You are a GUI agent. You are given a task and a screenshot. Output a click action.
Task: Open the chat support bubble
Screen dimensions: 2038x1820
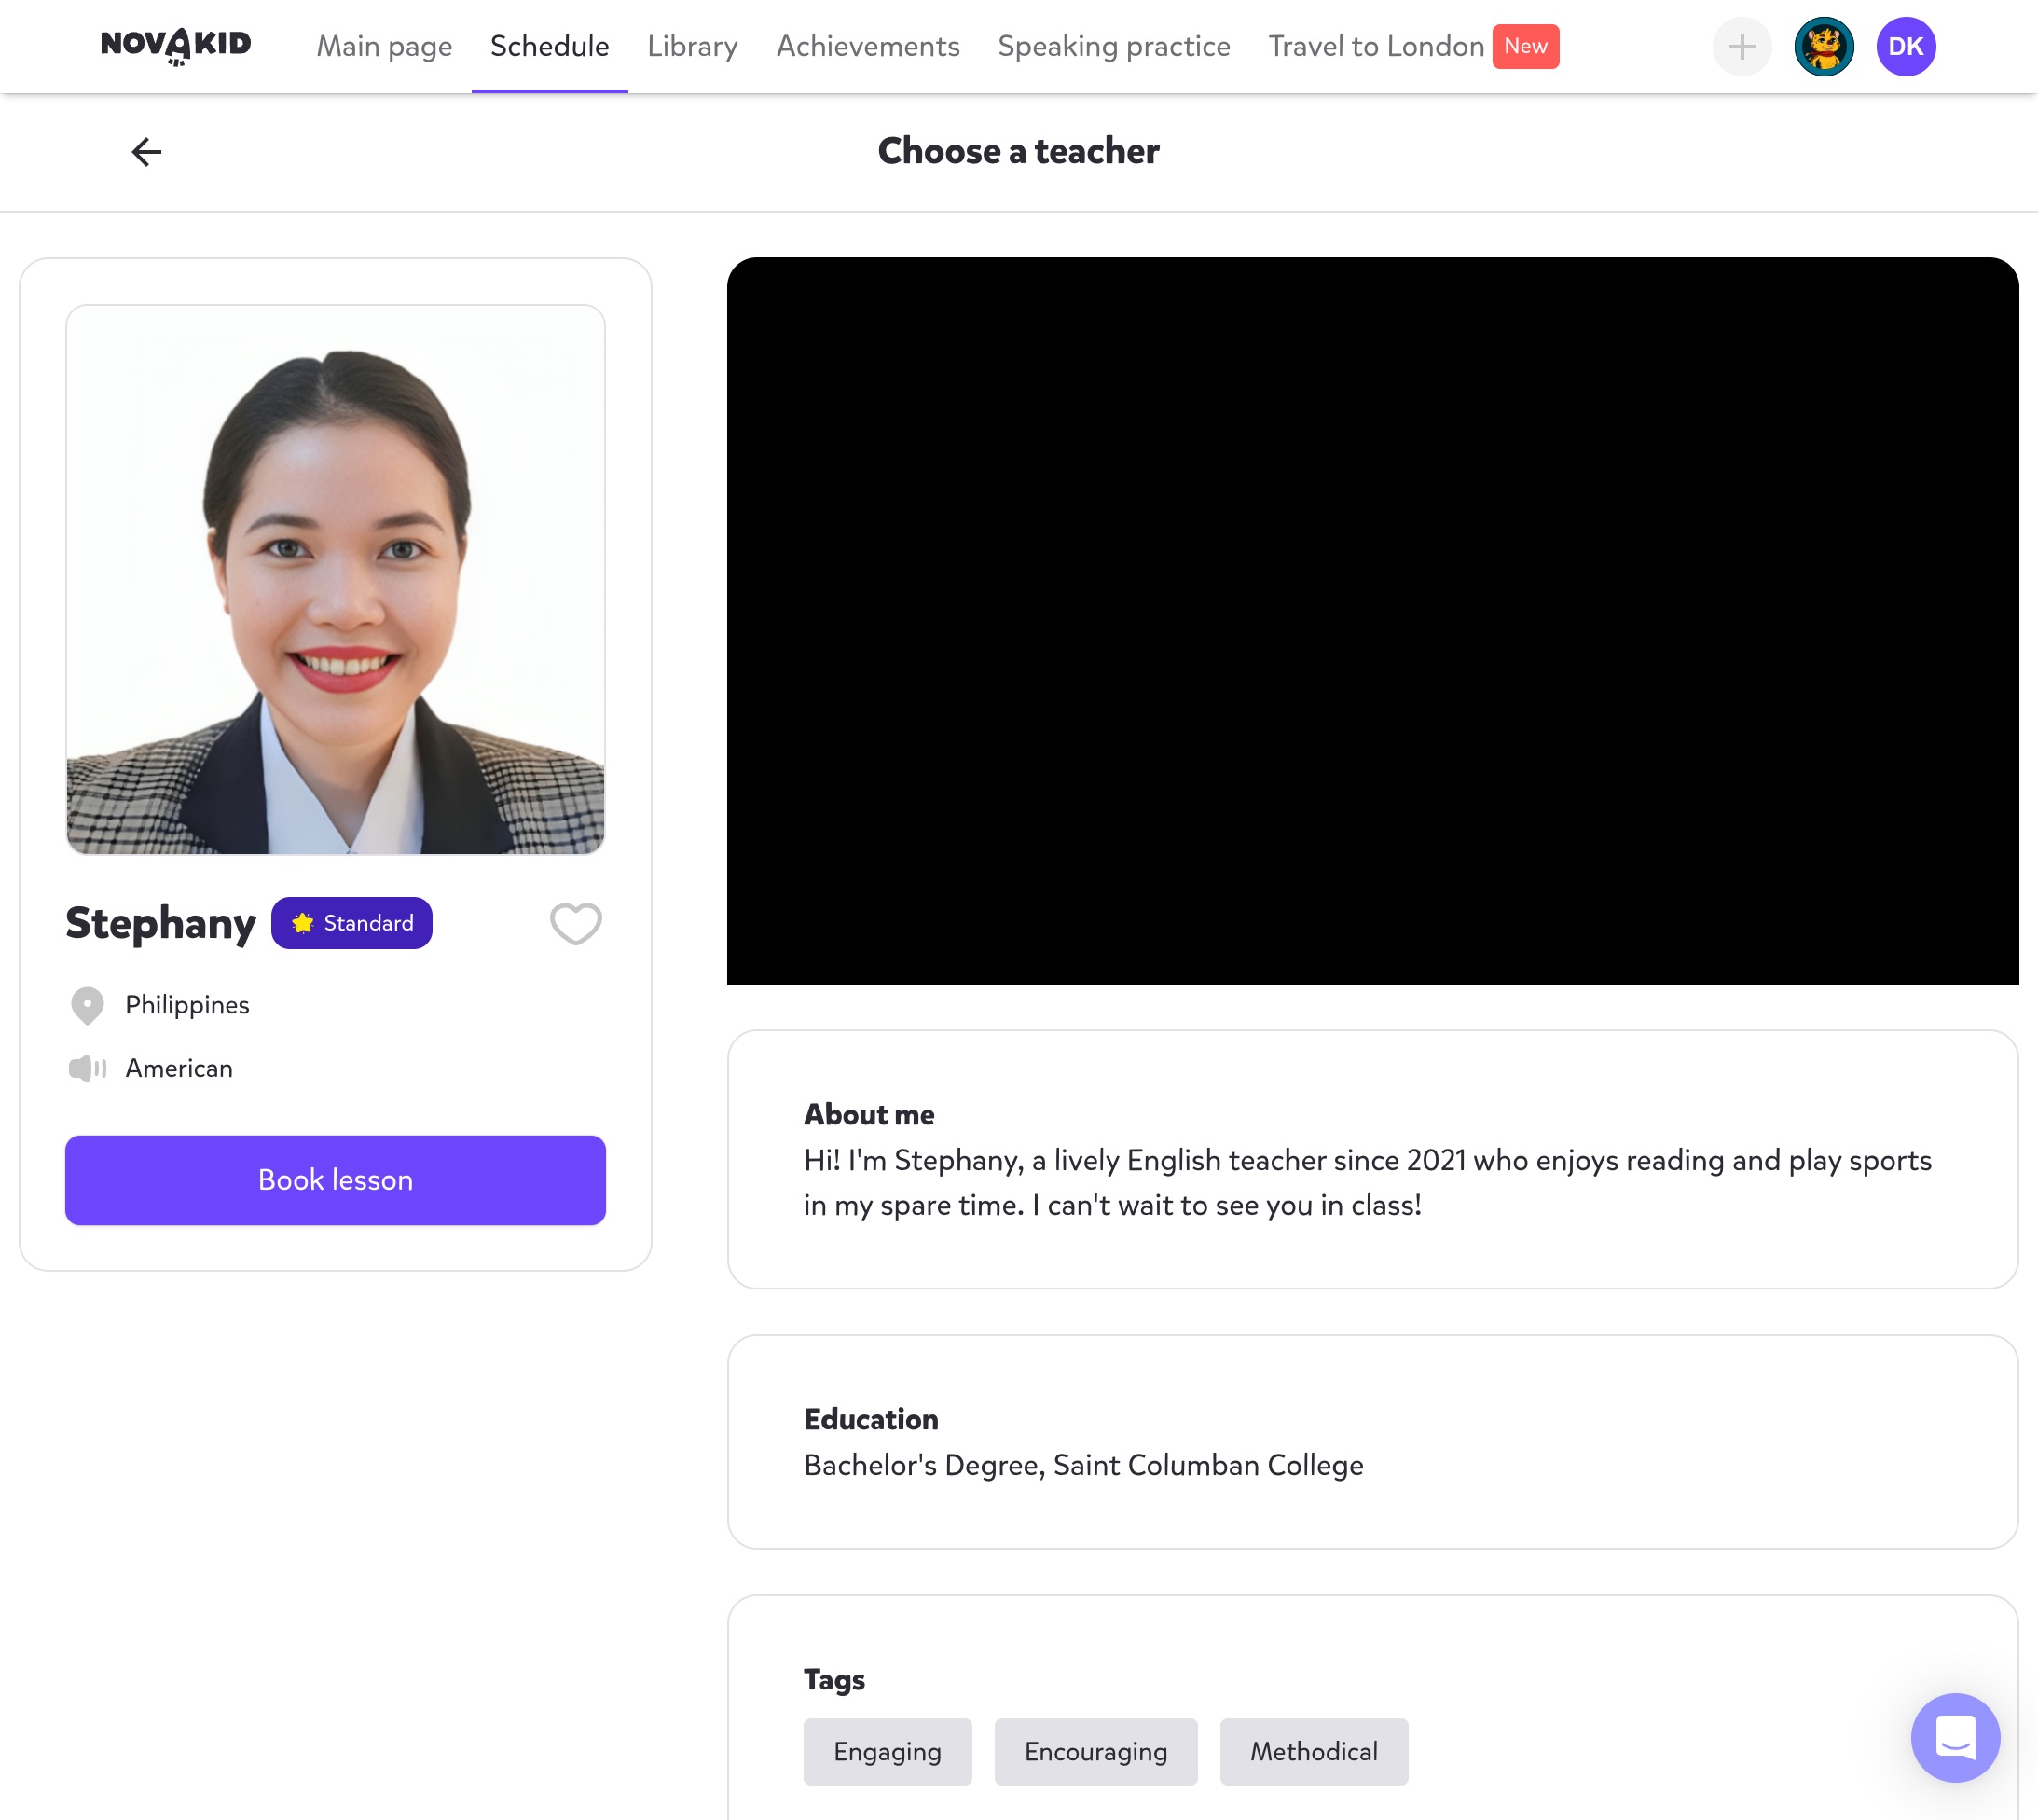click(1954, 1737)
